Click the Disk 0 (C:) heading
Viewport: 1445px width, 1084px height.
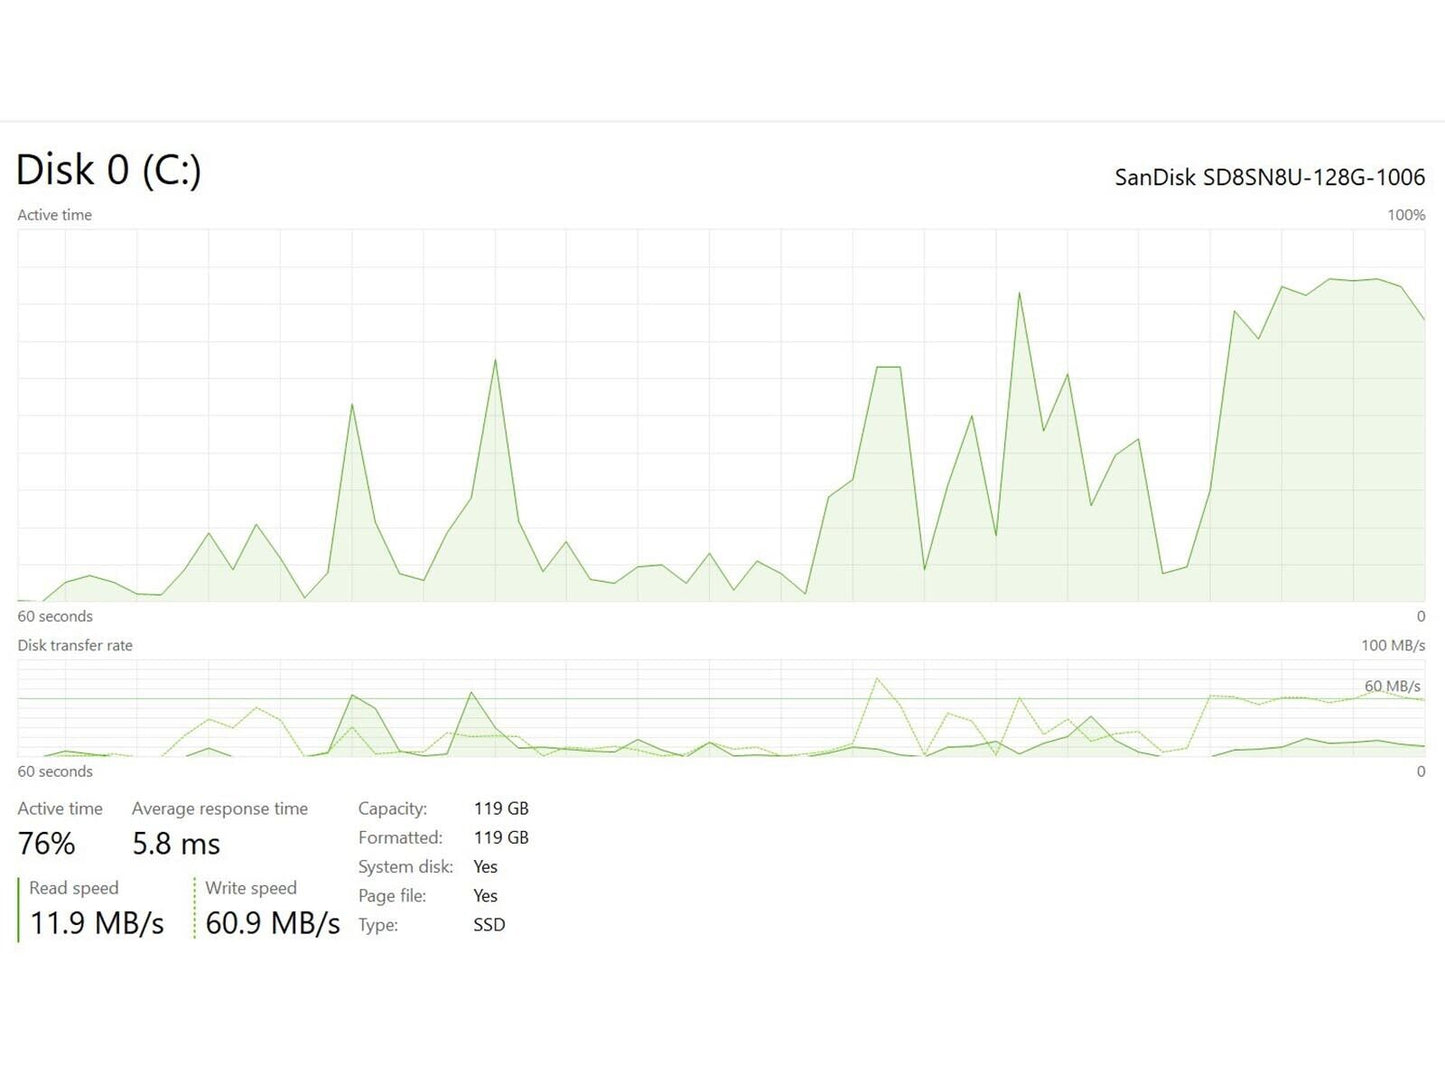pos(109,170)
